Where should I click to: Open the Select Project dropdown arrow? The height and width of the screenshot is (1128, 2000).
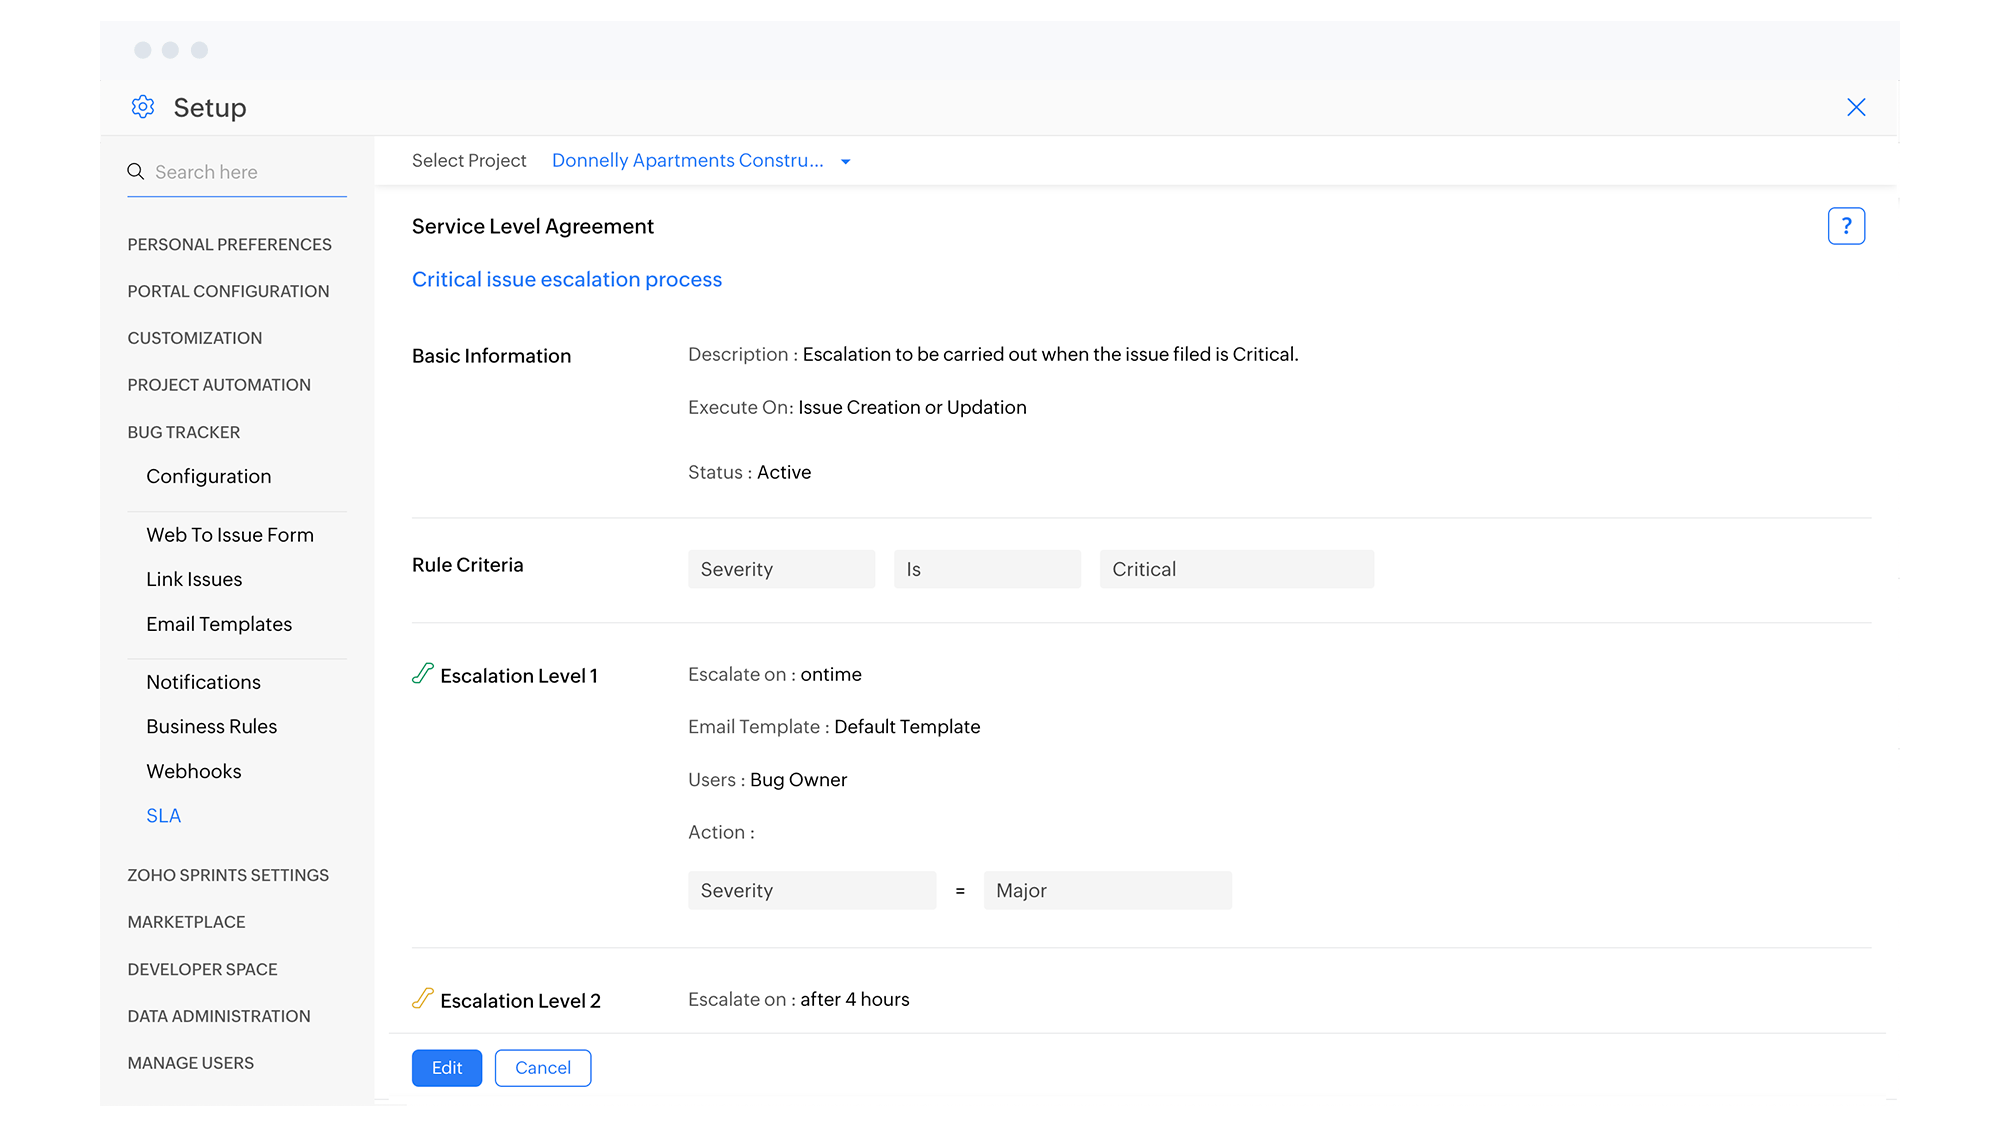pyautogui.click(x=846, y=162)
